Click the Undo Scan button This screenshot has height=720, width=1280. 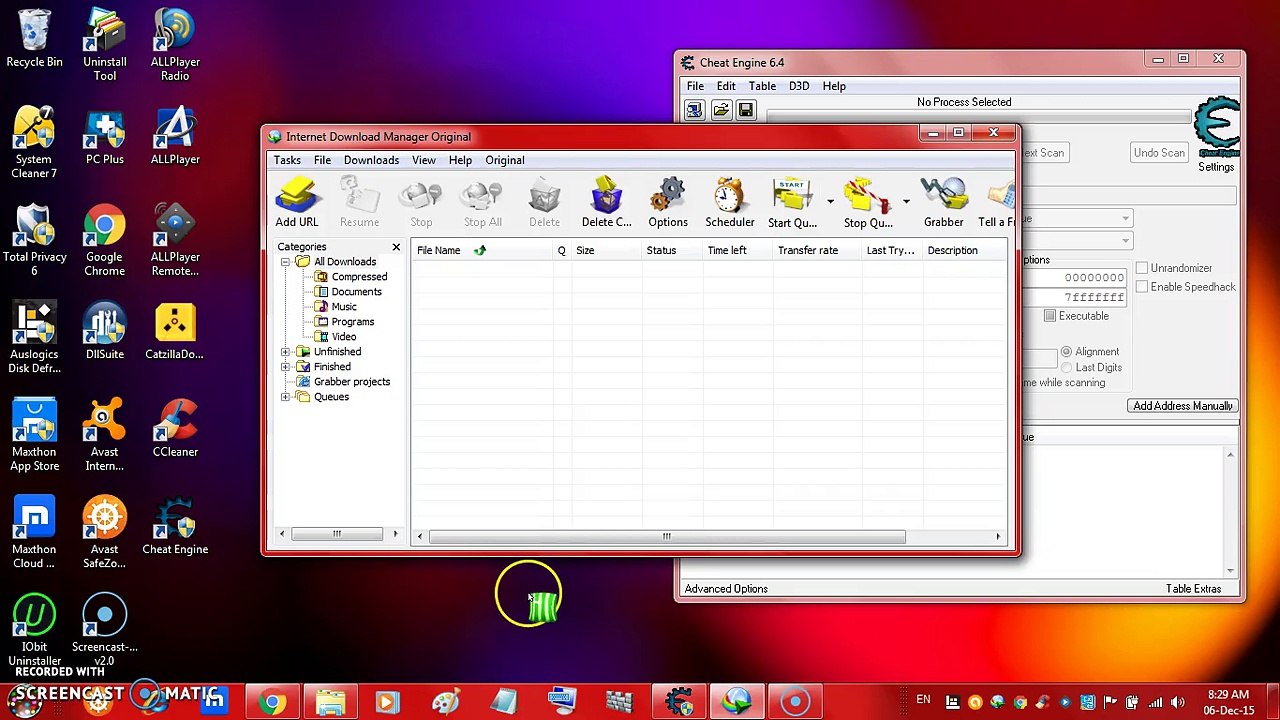pos(1159,153)
